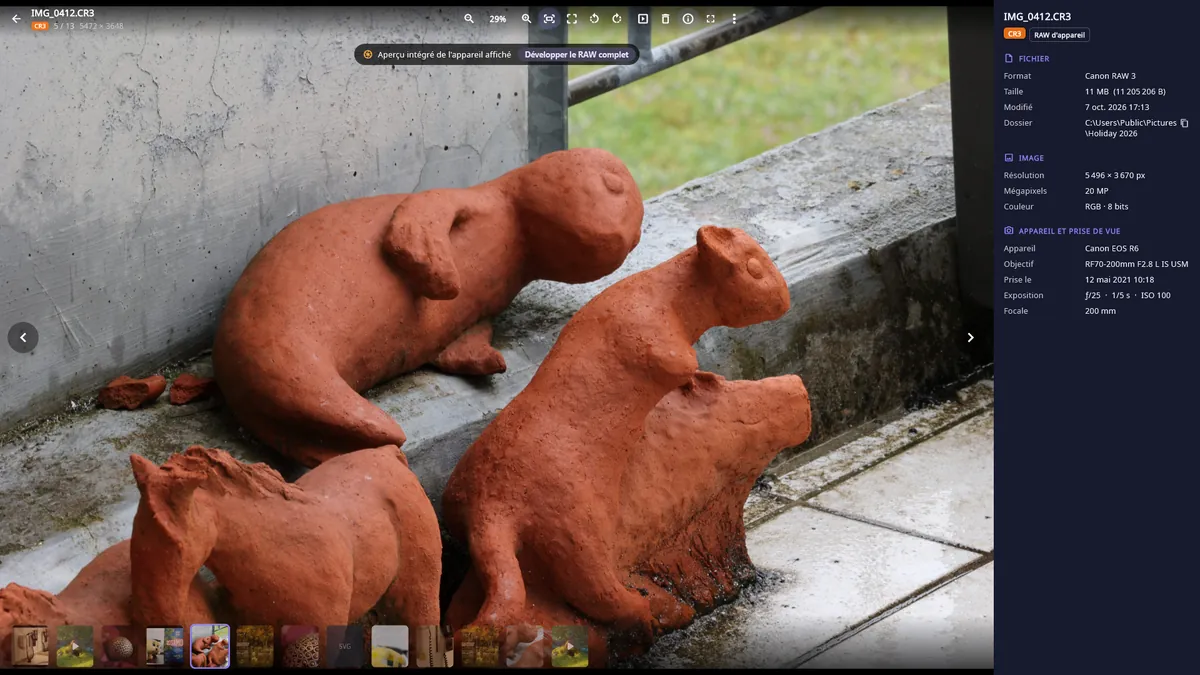Click 'APPAREIL ET PRISE DE VUE' header
Image resolution: width=1200 pixels, height=675 pixels.
1062,231
